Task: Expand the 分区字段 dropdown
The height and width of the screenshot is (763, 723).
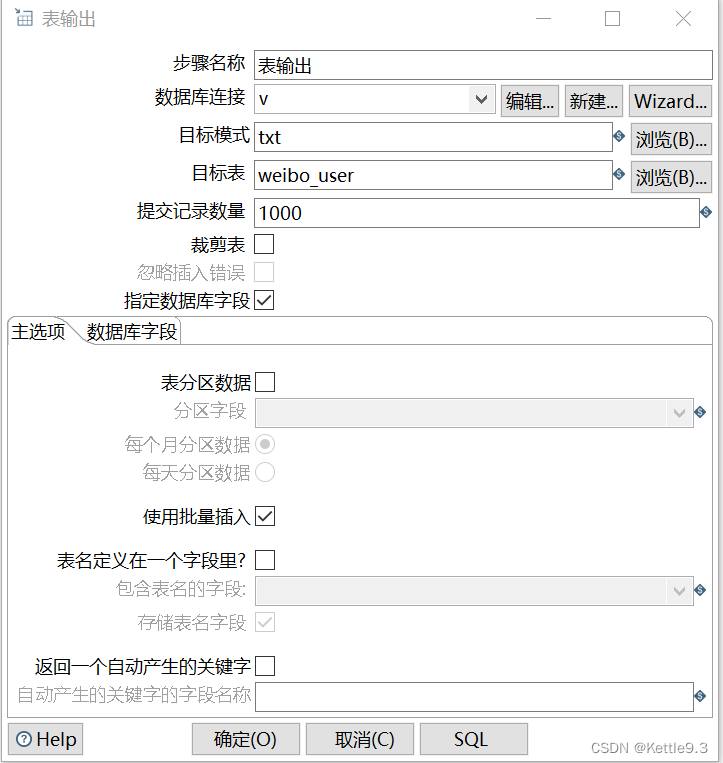Action: tap(679, 413)
